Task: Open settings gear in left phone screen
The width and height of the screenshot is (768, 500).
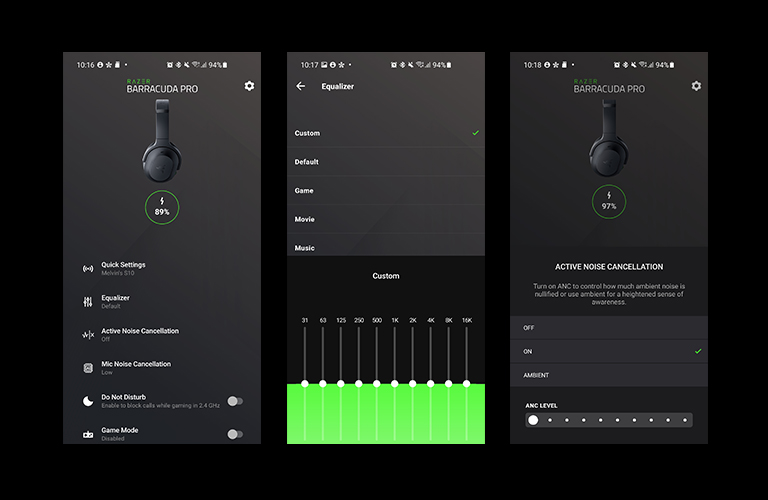Action: point(249,86)
